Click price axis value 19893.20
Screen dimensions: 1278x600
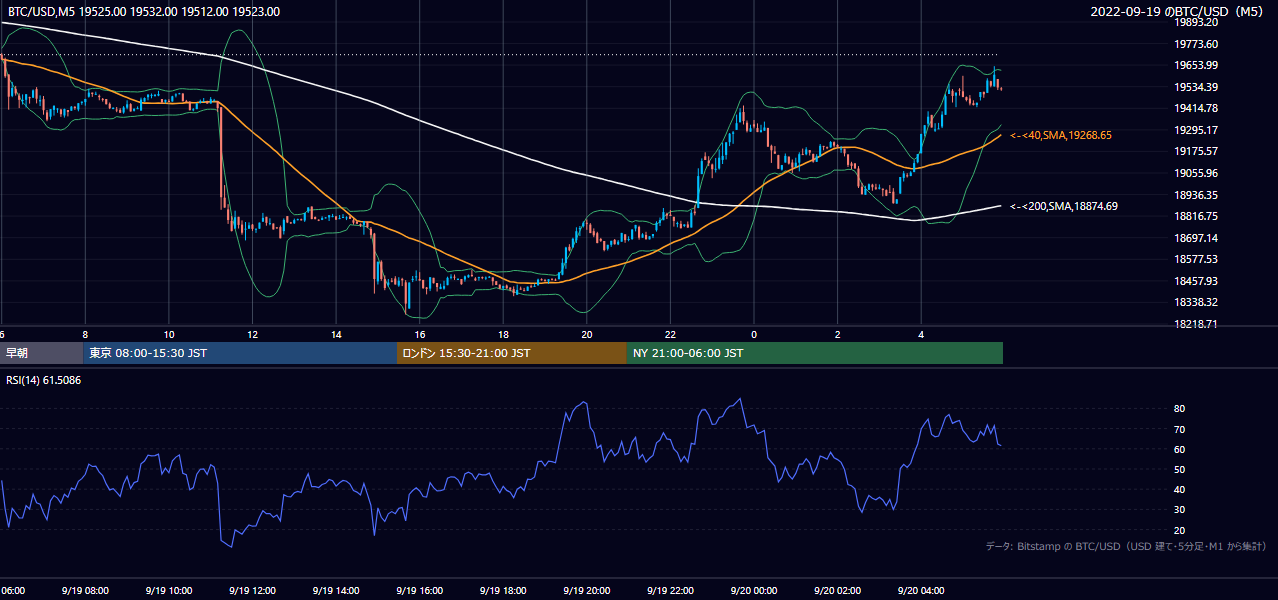1197,22
